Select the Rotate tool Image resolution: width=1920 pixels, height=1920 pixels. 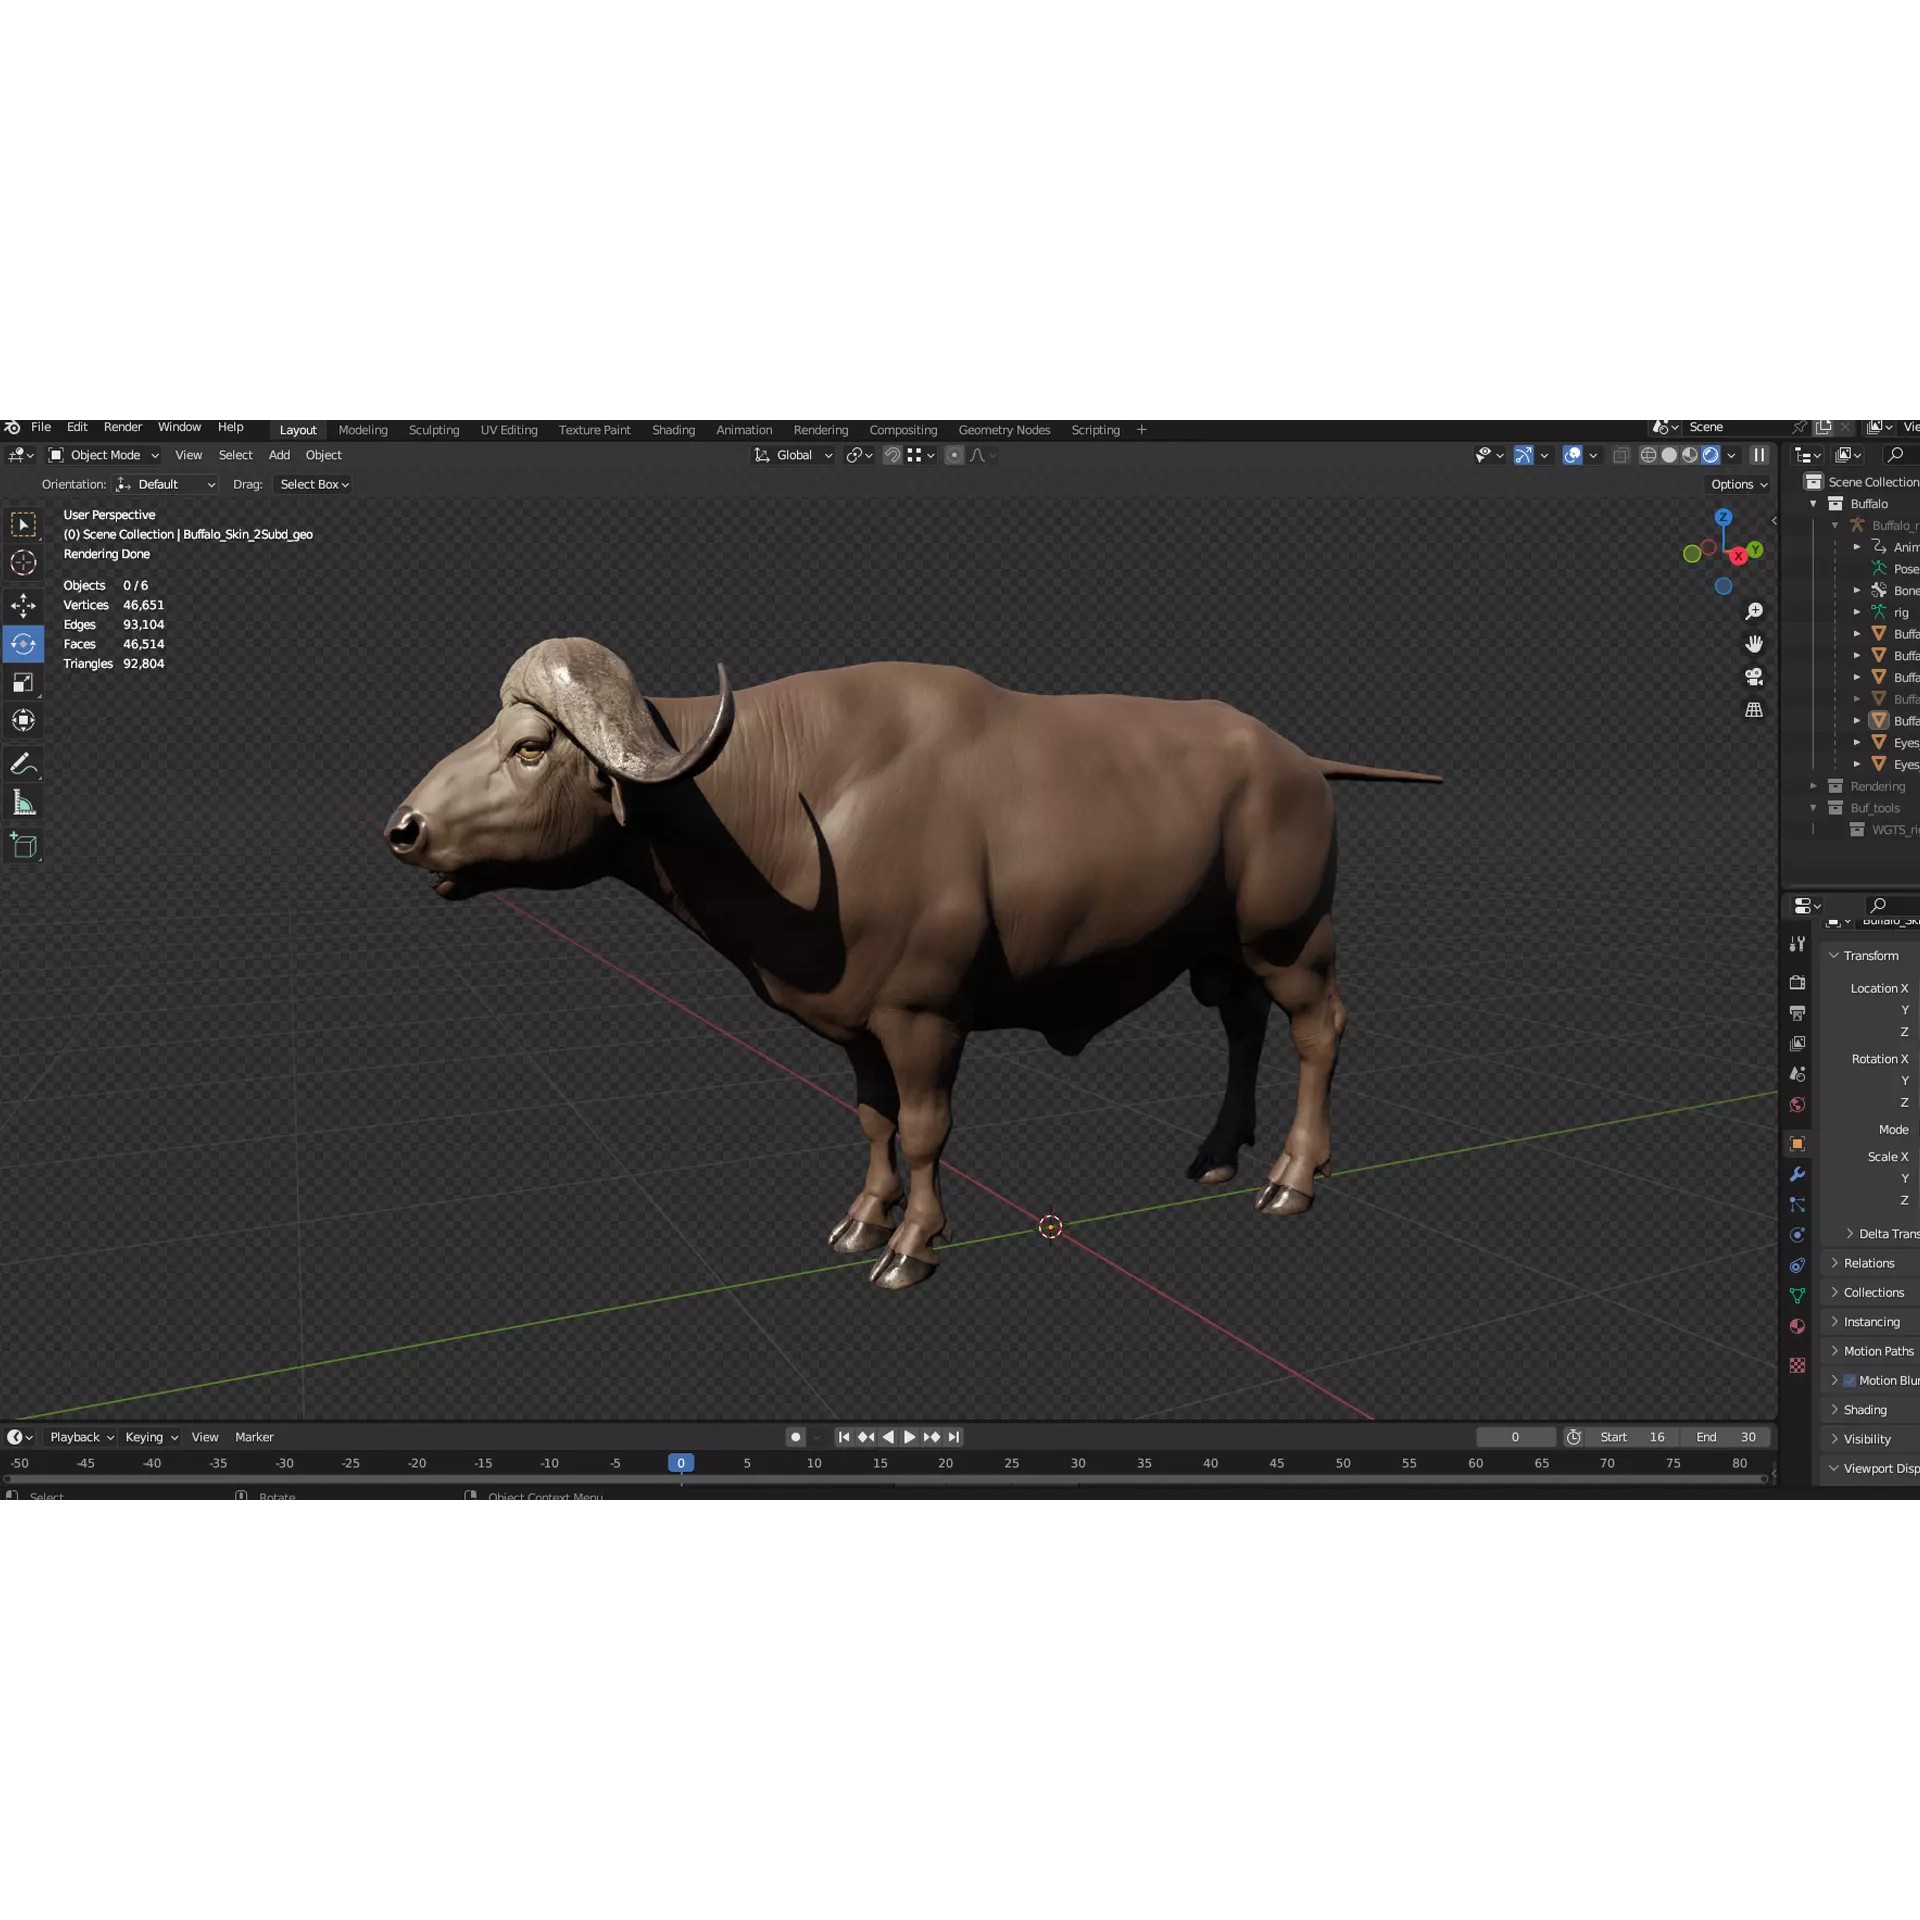point(23,644)
